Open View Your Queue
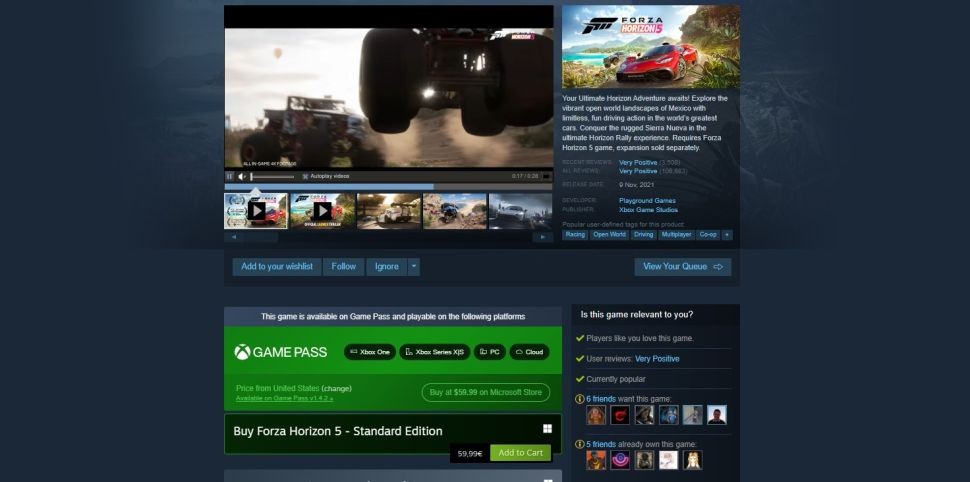The width and height of the screenshot is (970, 482). click(682, 267)
